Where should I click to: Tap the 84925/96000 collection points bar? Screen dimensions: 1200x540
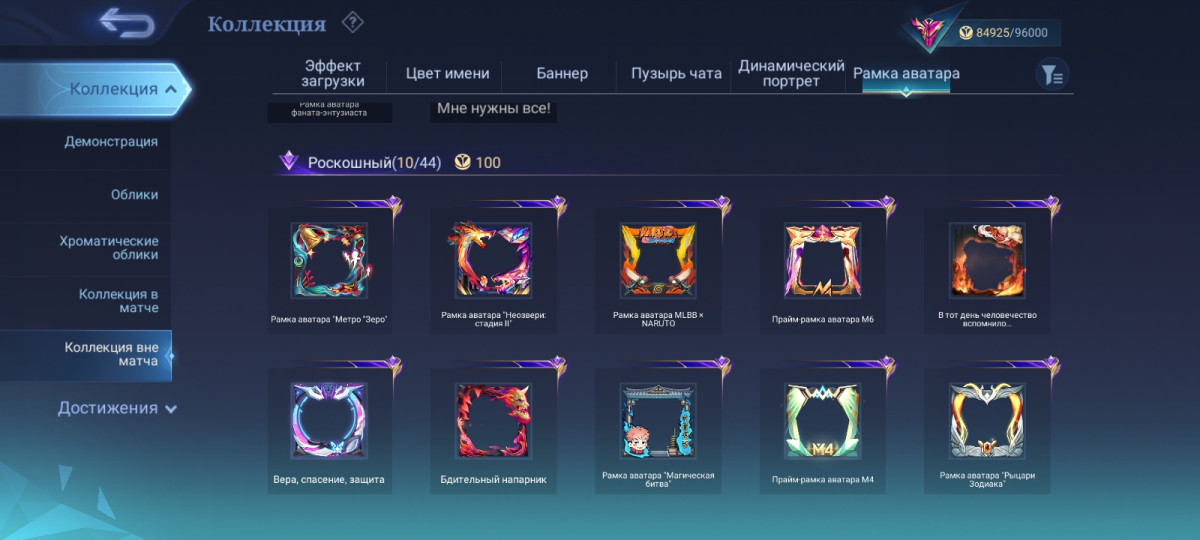(1004, 32)
